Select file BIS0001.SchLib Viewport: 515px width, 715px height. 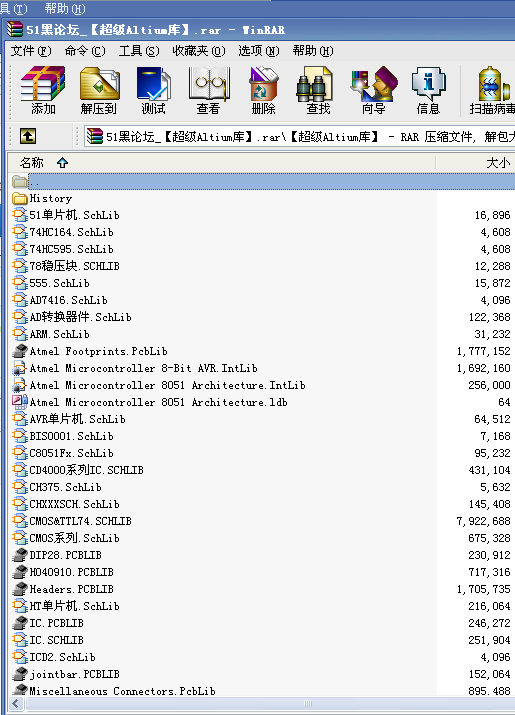click(x=71, y=436)
